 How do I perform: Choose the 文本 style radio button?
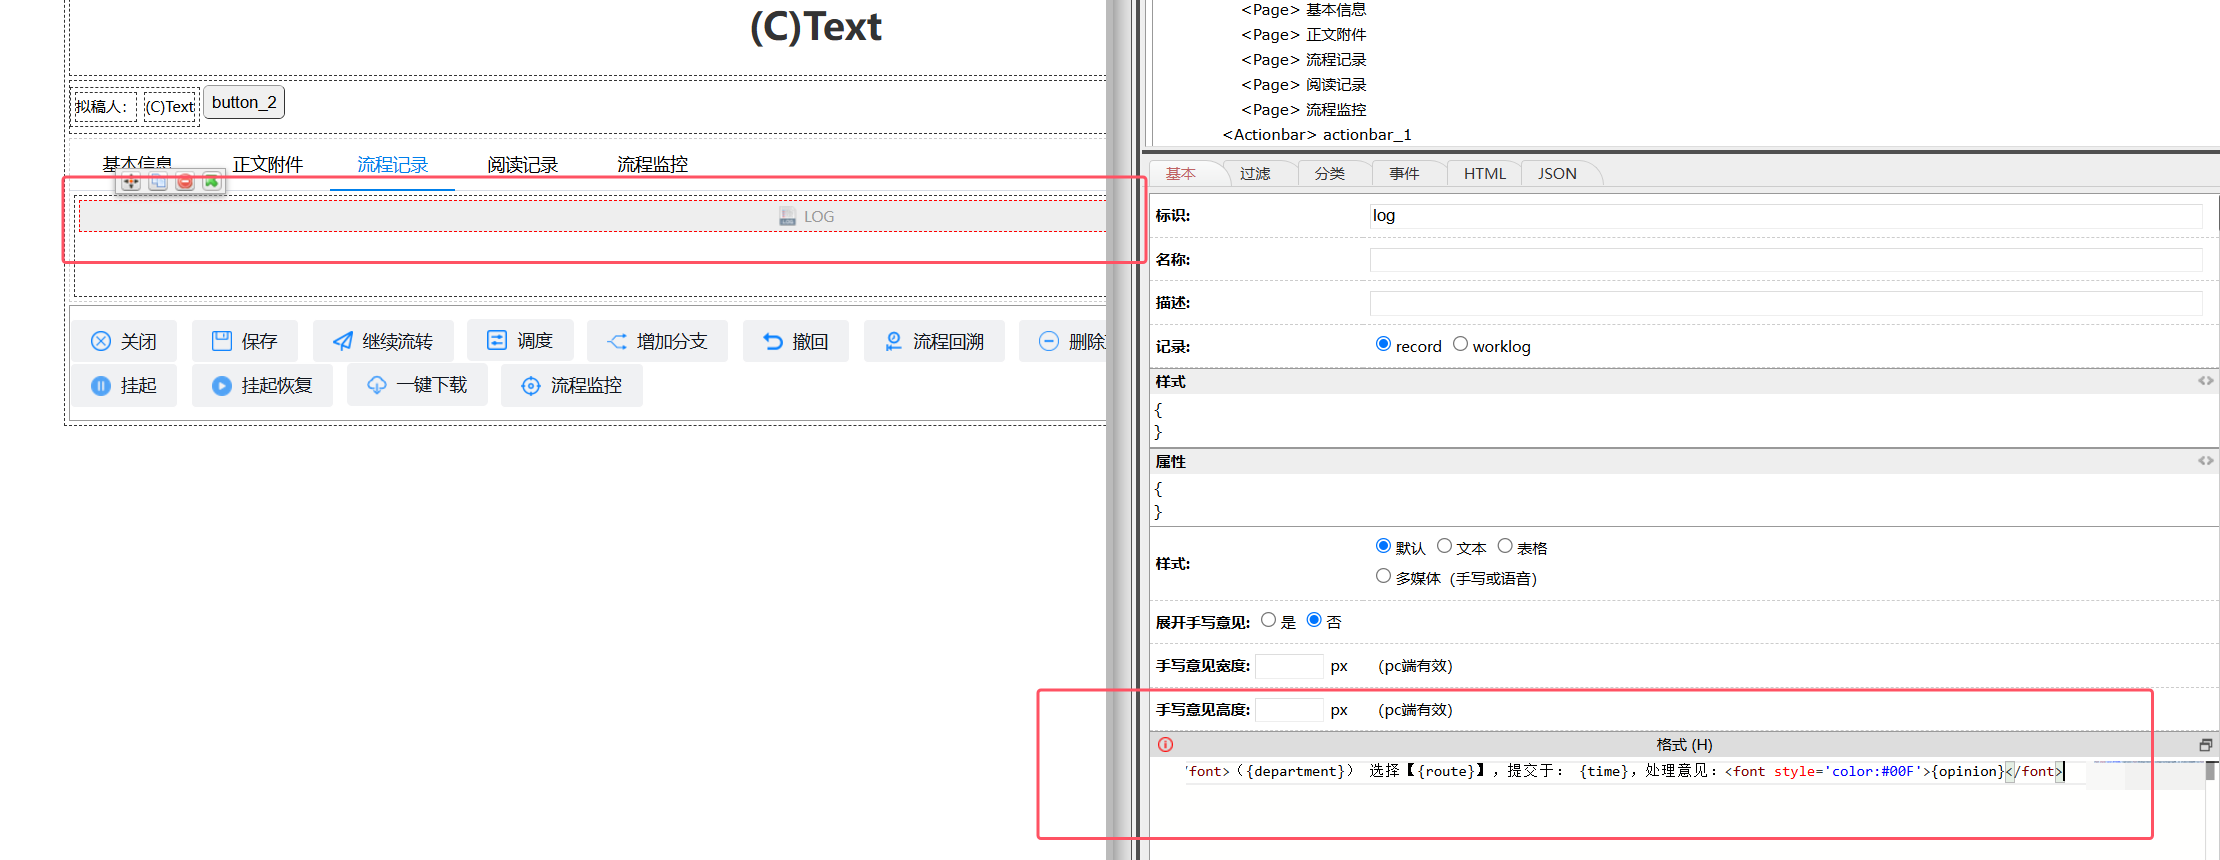(1445, 546)
